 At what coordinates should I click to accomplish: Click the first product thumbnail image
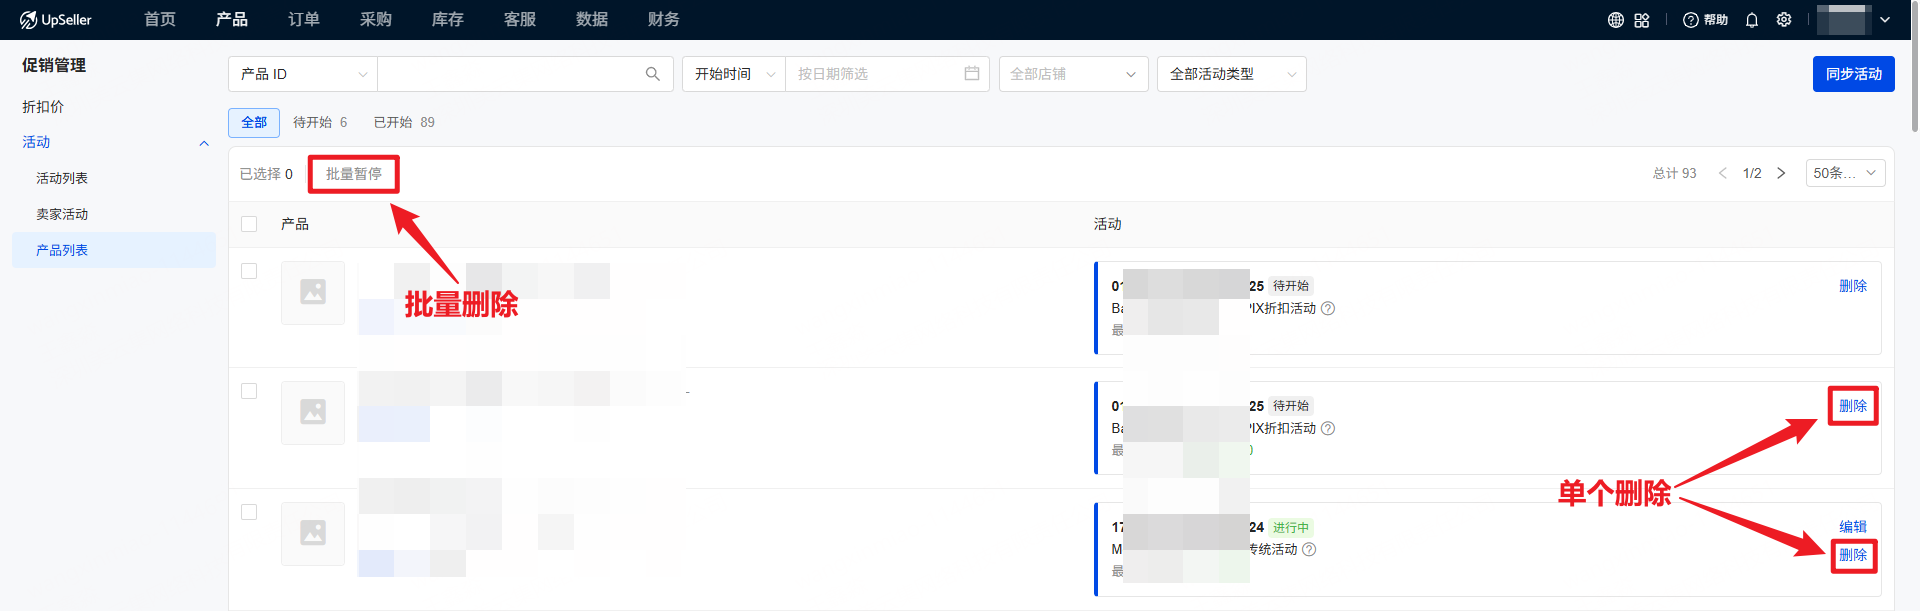click(313, 292)
